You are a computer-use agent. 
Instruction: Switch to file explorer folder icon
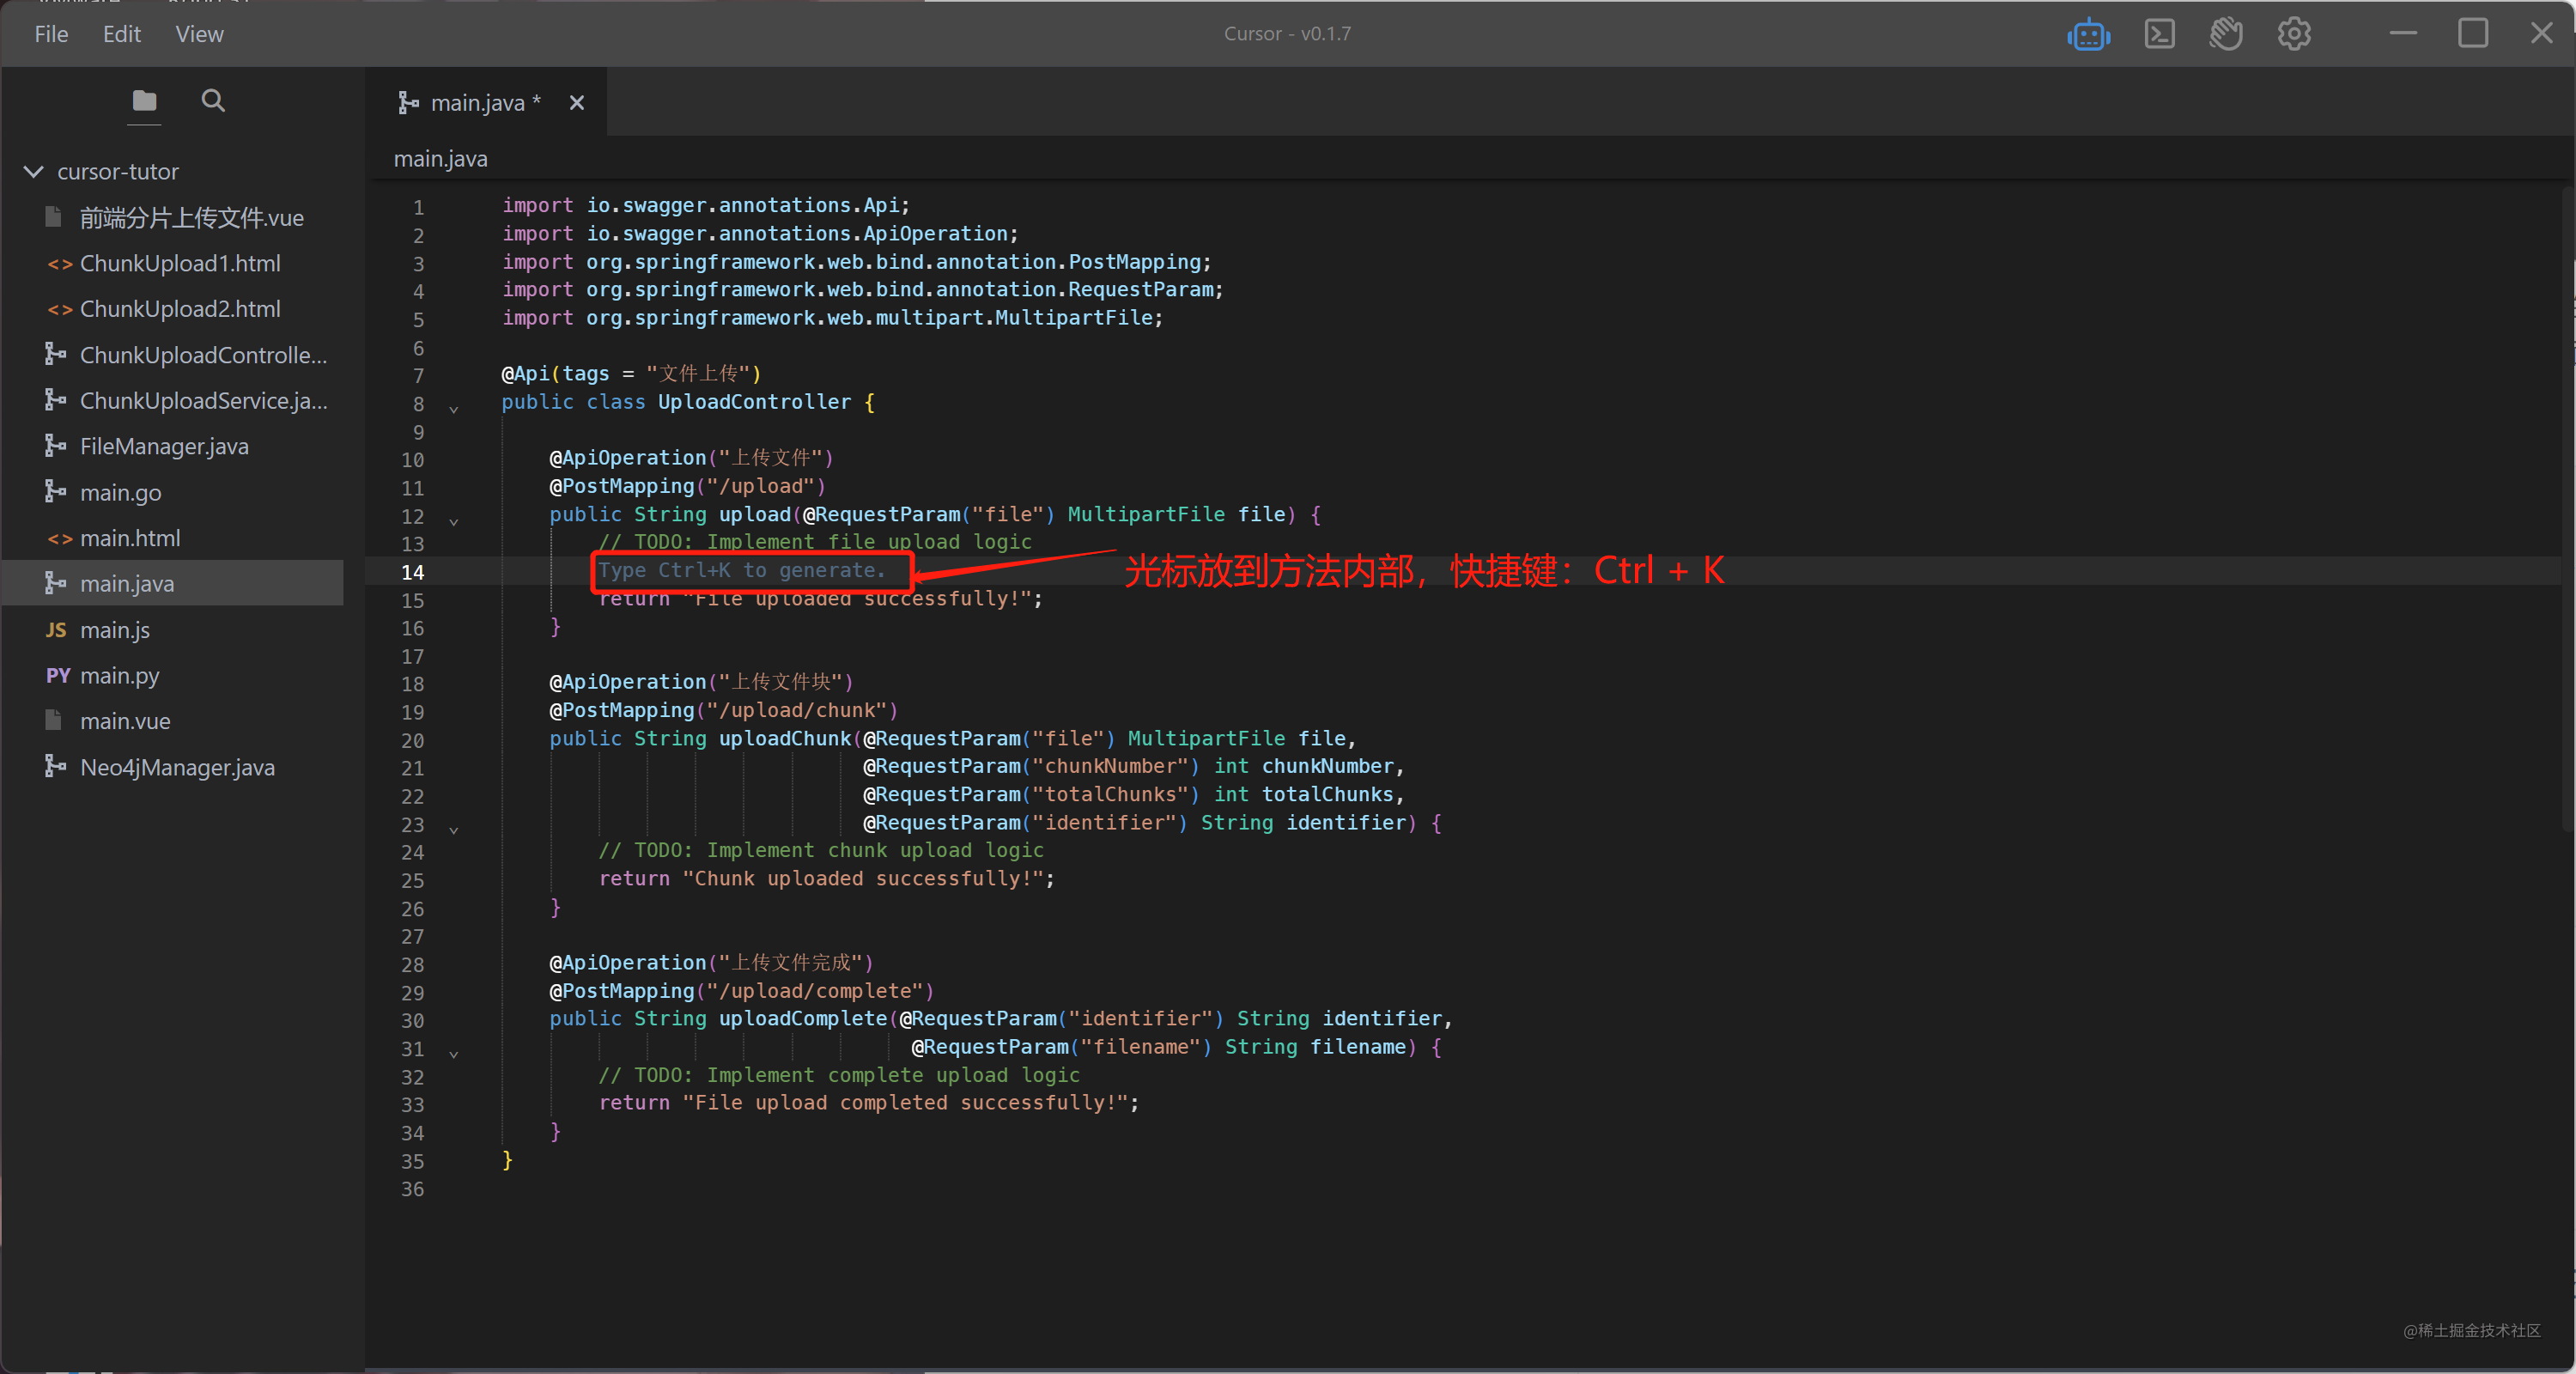[144, 101]
